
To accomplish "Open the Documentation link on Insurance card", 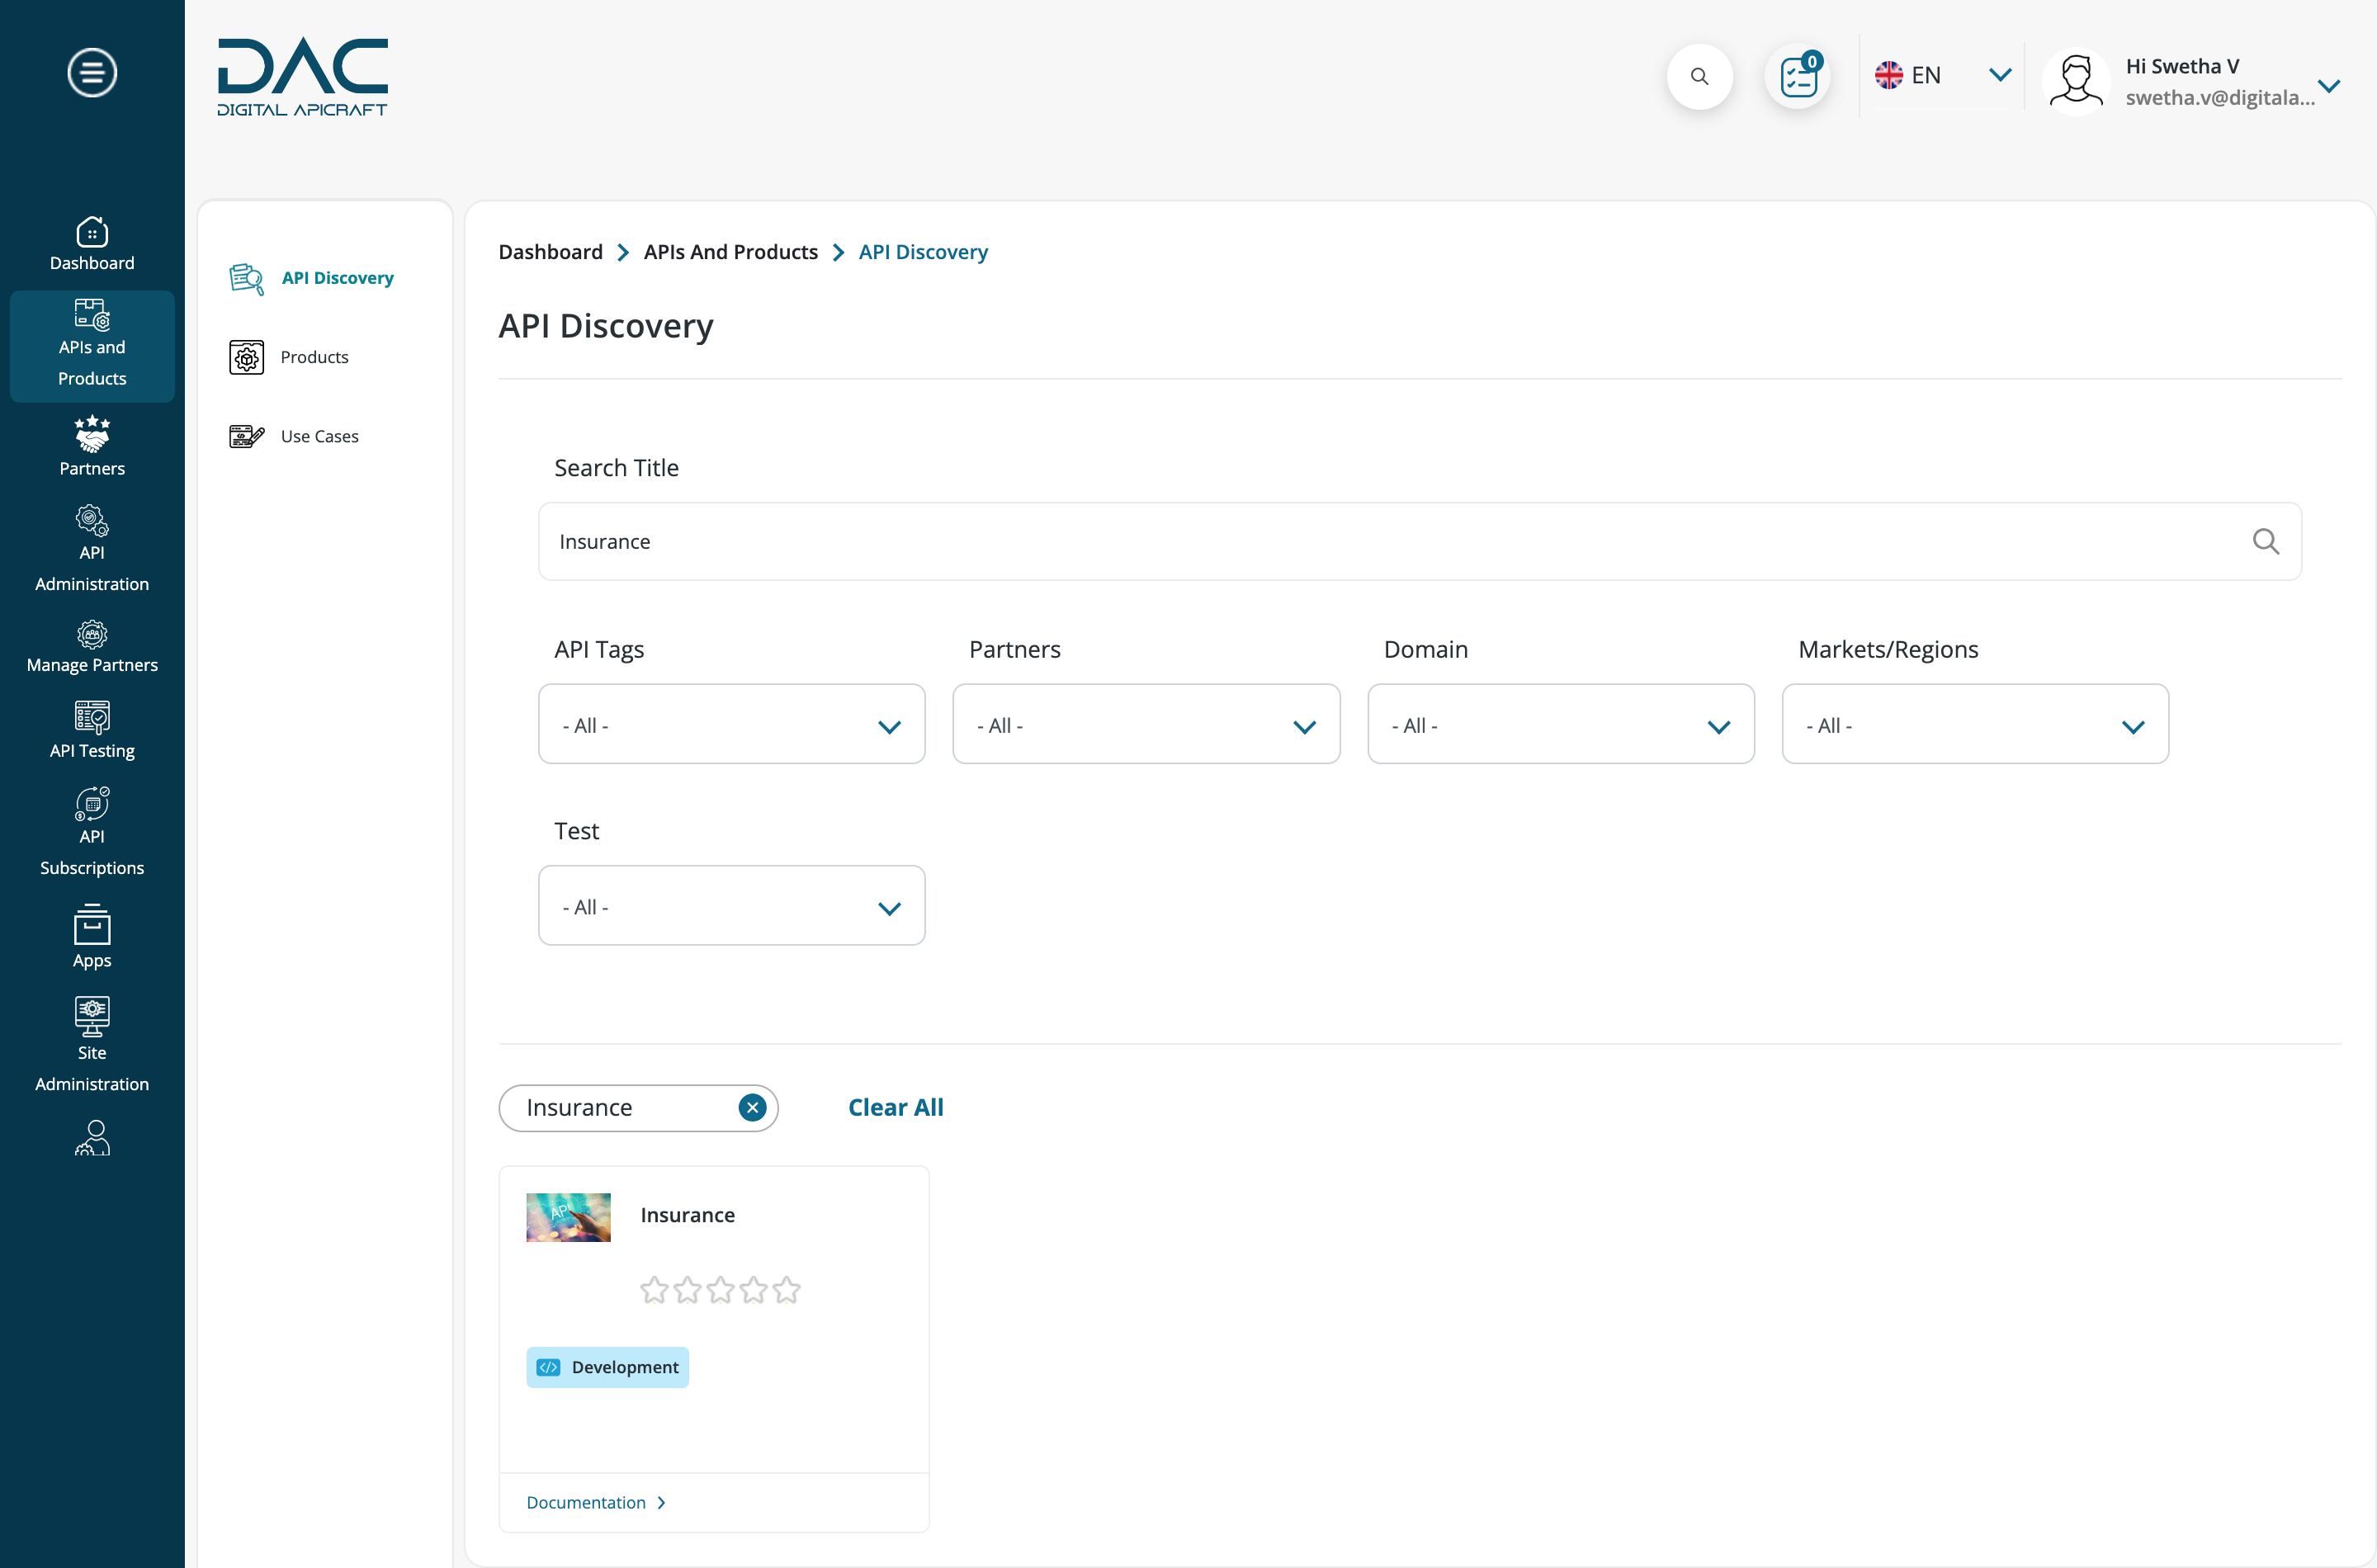I will point(586,1502).
